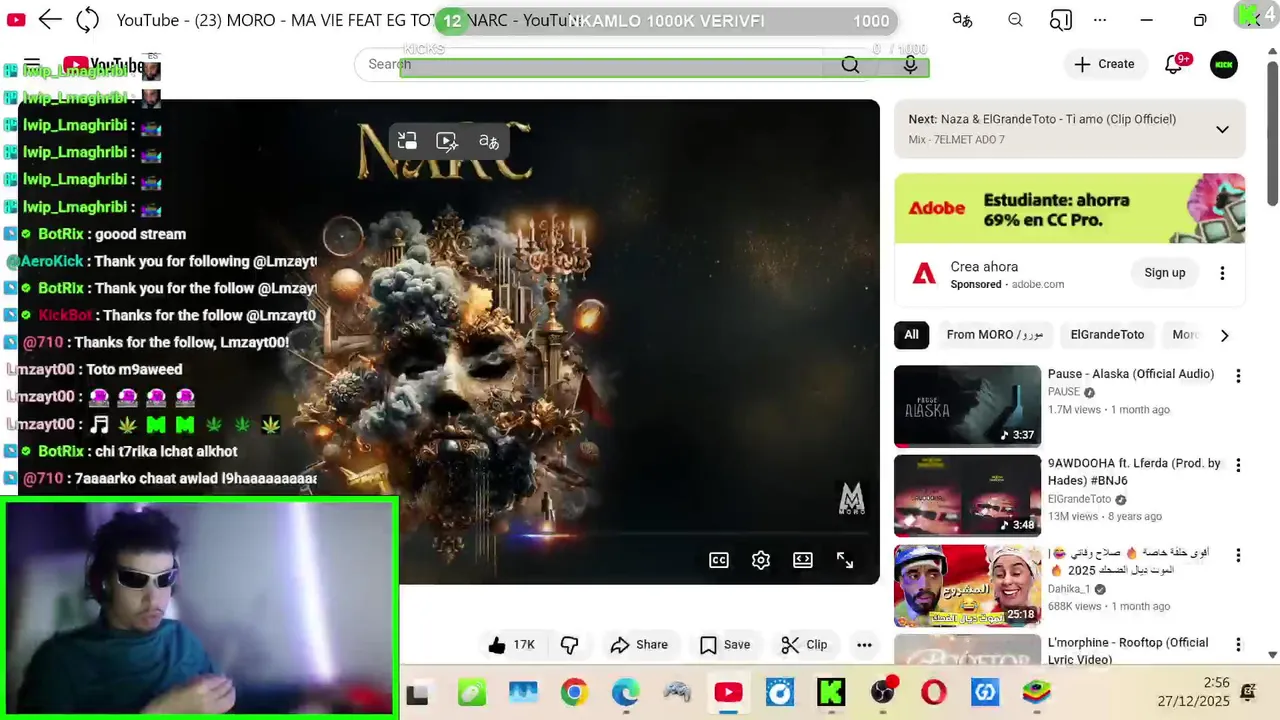Open the YouTube hamburger guide menu
Viewport: 1280px width, 720px height.
[32, 64]
